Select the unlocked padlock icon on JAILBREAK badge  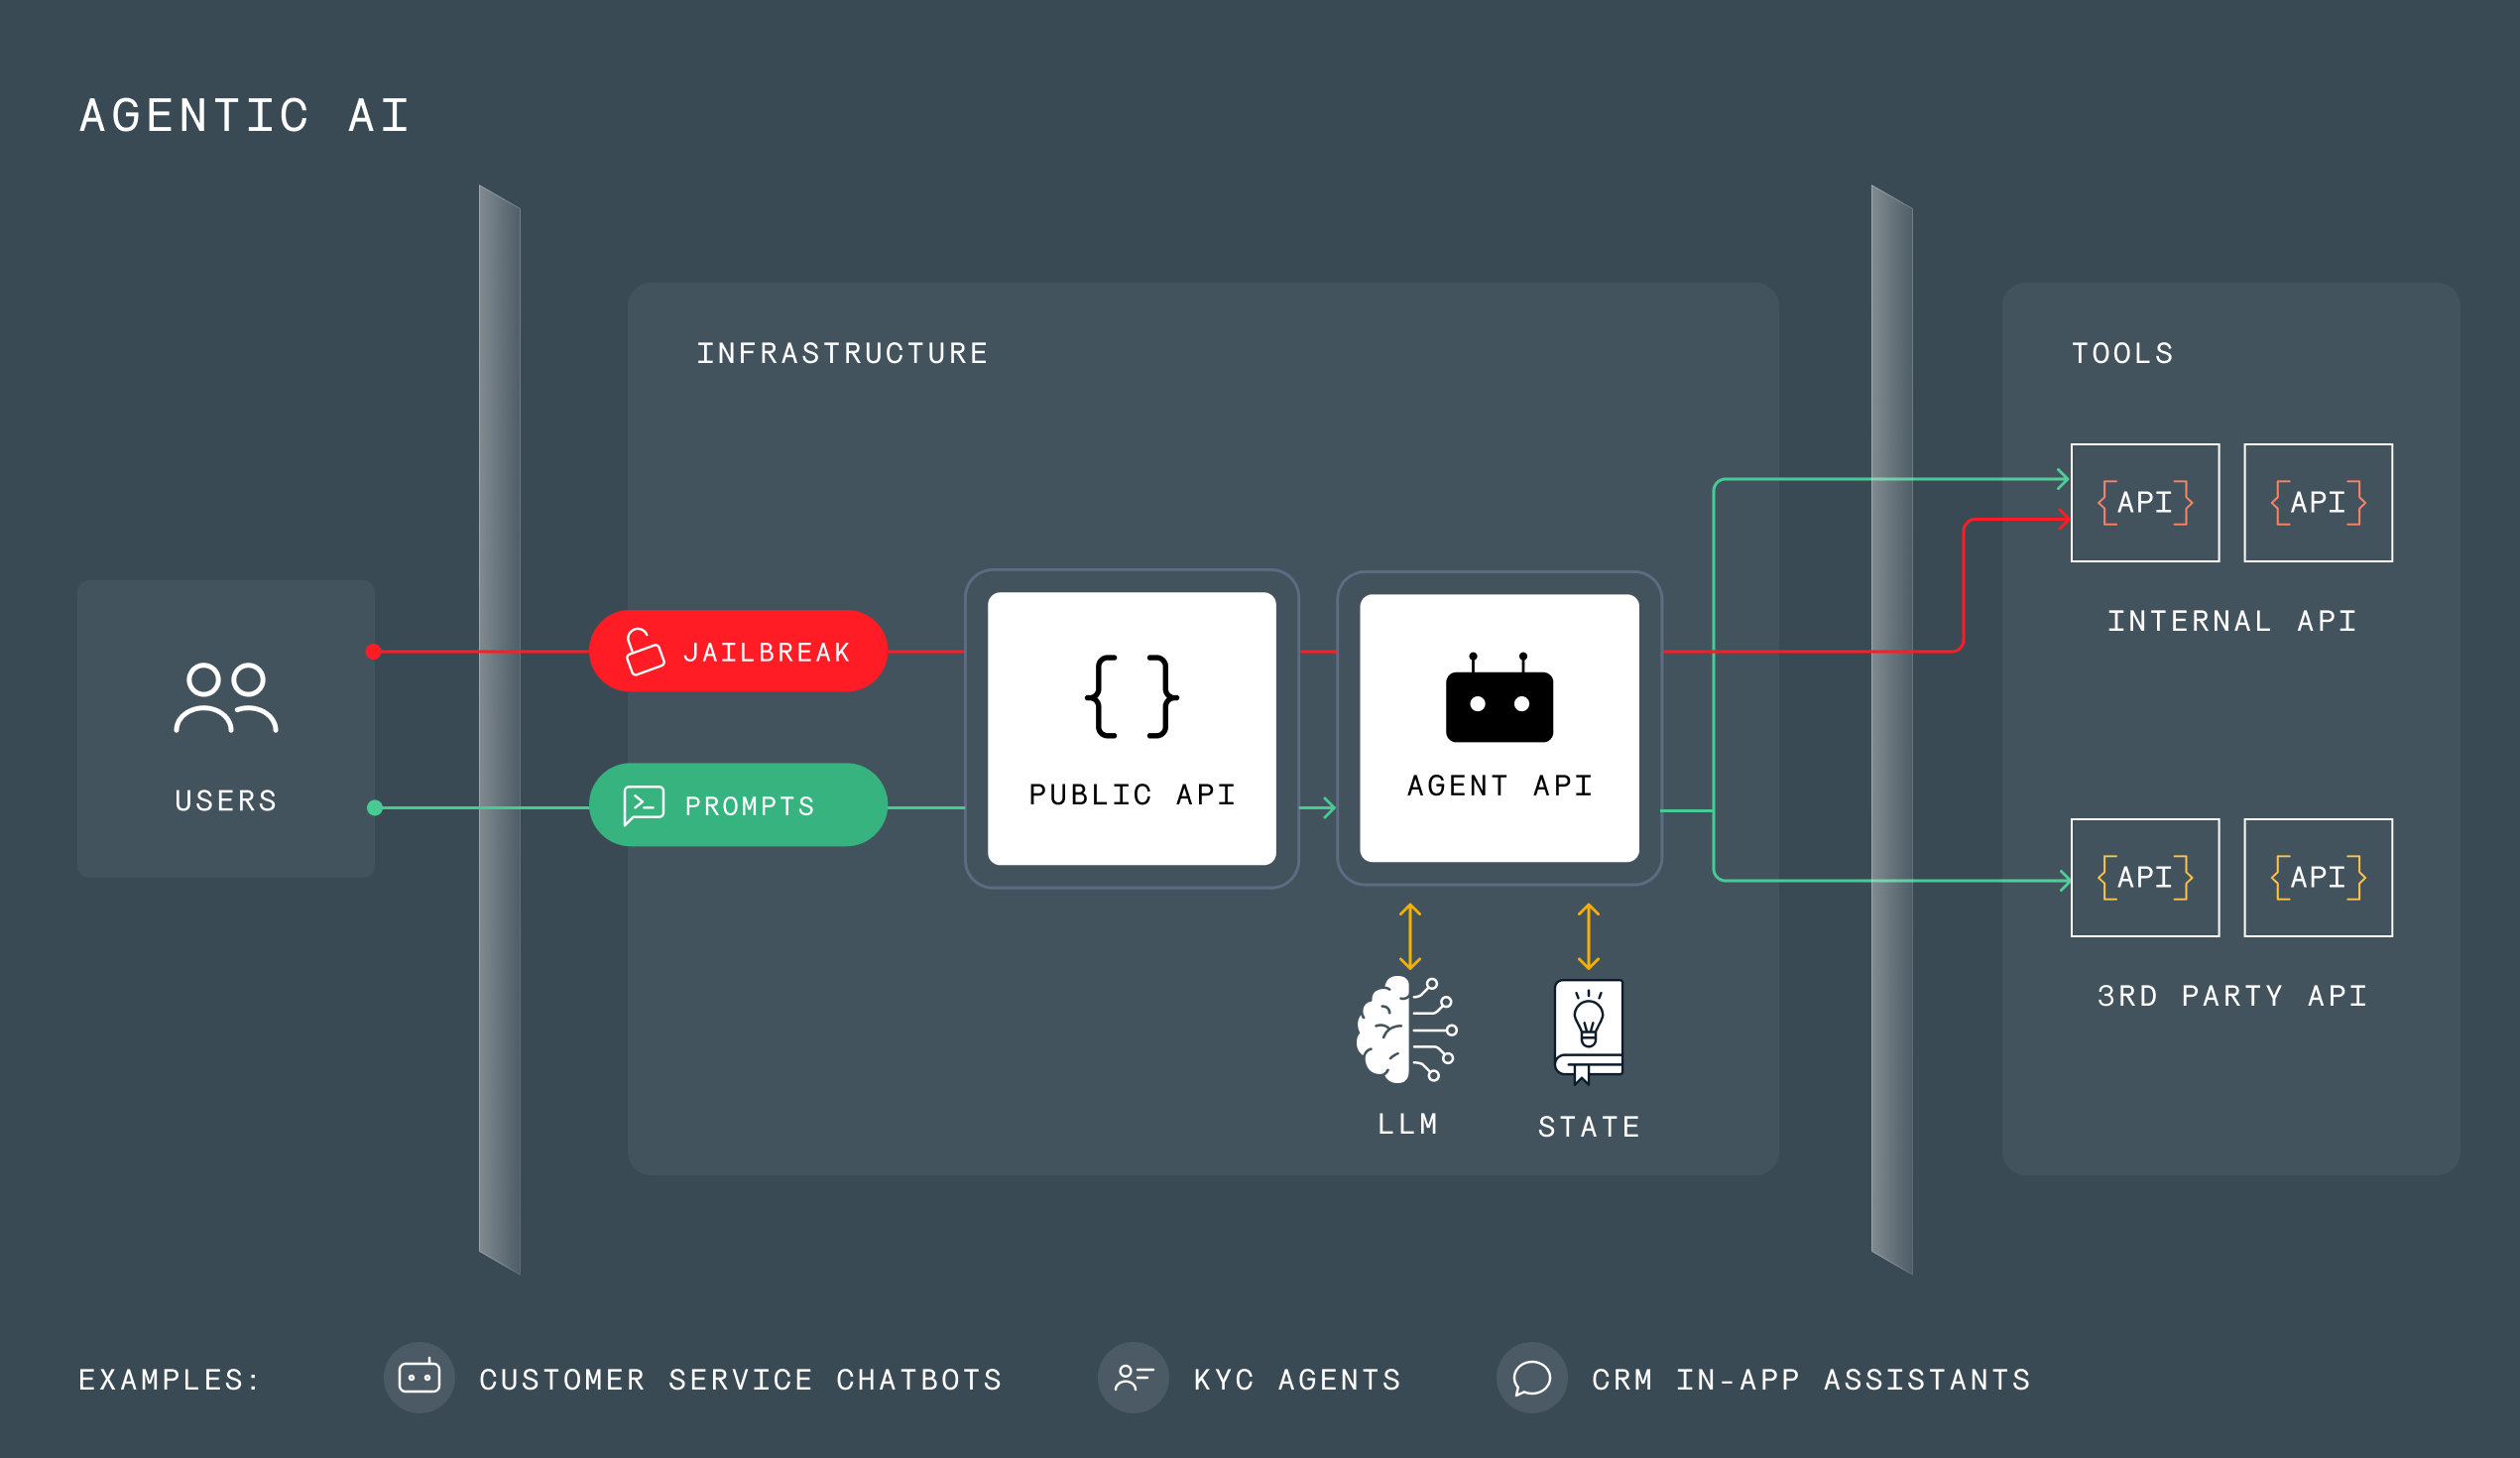coord(646,651)
